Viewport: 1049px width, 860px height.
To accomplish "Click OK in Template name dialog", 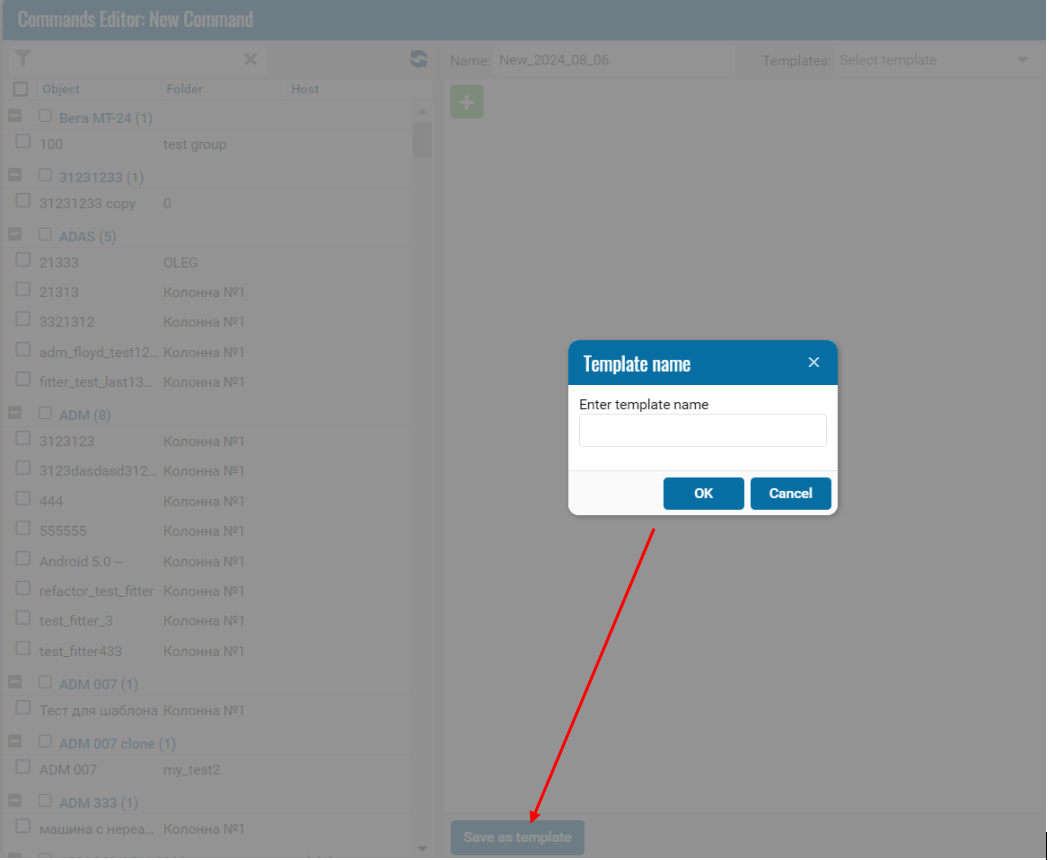I will coord(703,493).
